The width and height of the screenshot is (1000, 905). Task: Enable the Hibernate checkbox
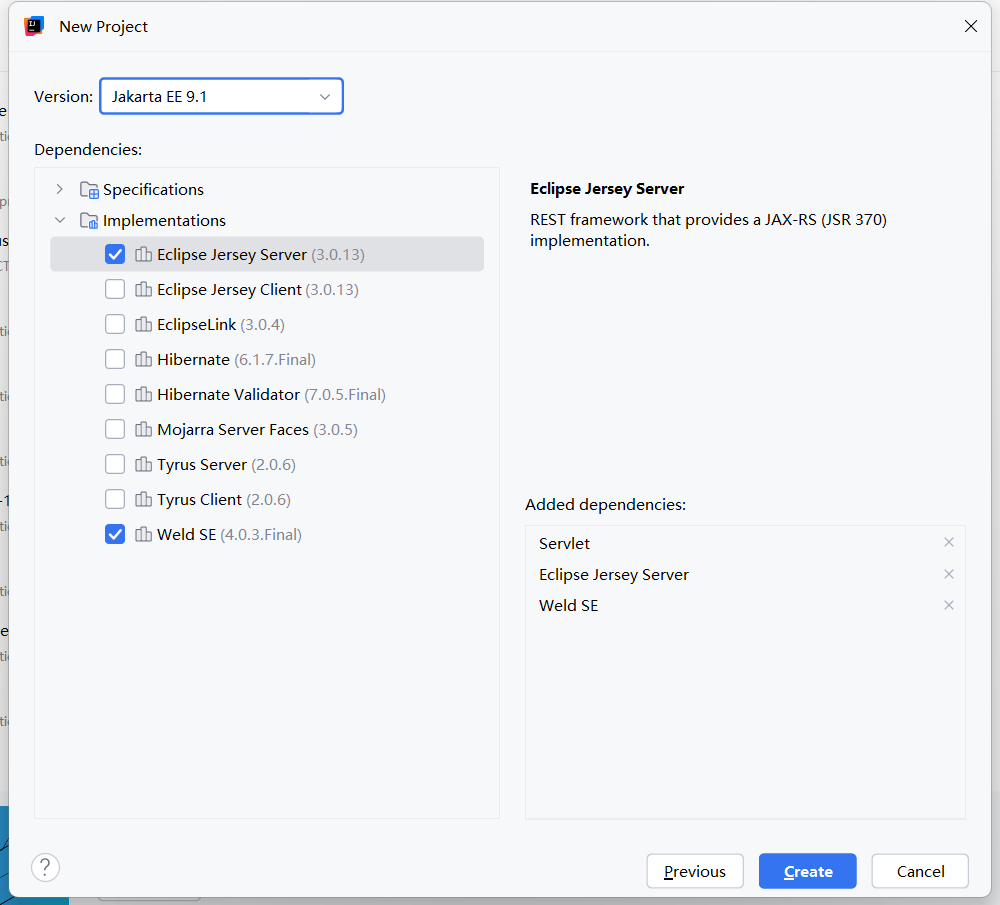(x=115, y=359)
